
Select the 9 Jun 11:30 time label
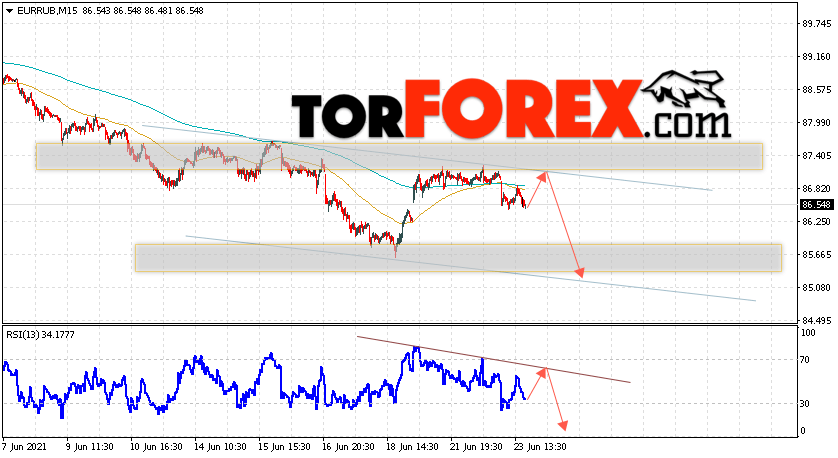(x=90, y=446)
